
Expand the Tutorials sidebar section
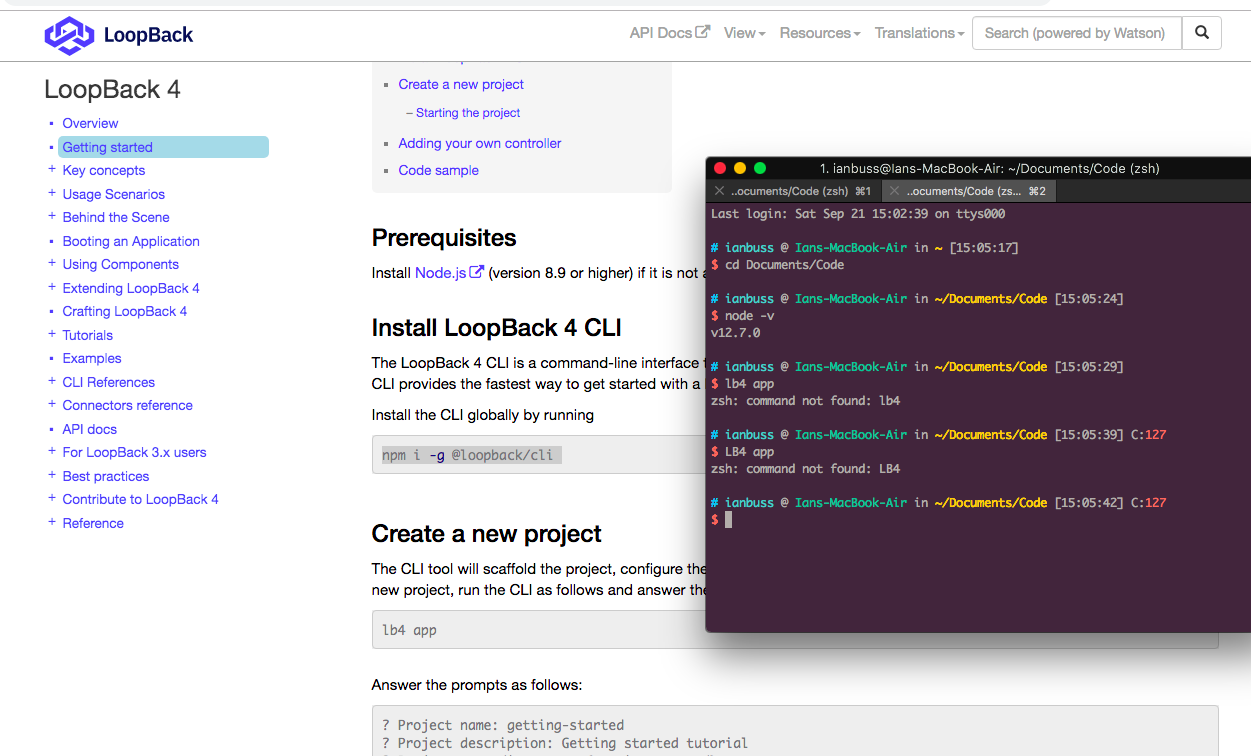click(x=52, y=335)
